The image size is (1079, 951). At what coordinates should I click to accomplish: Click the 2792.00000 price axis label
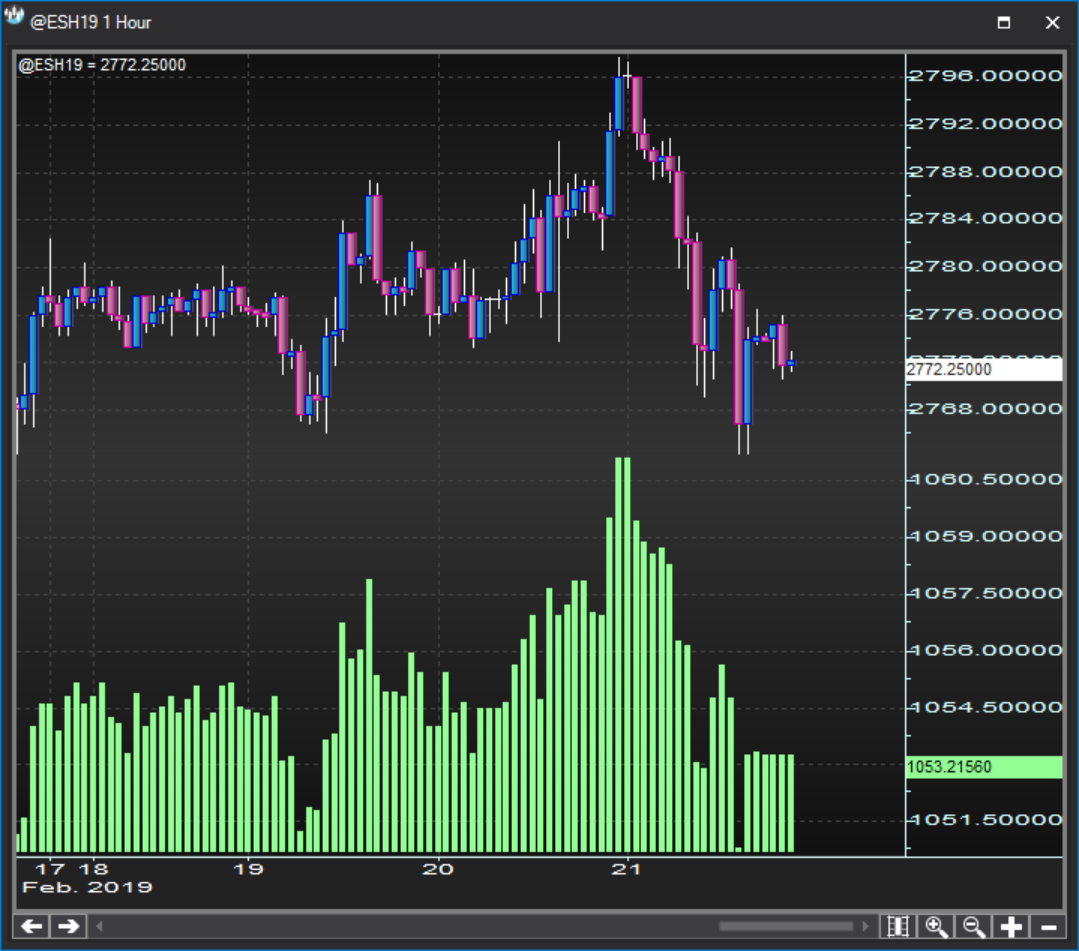(x=985, y=124)
